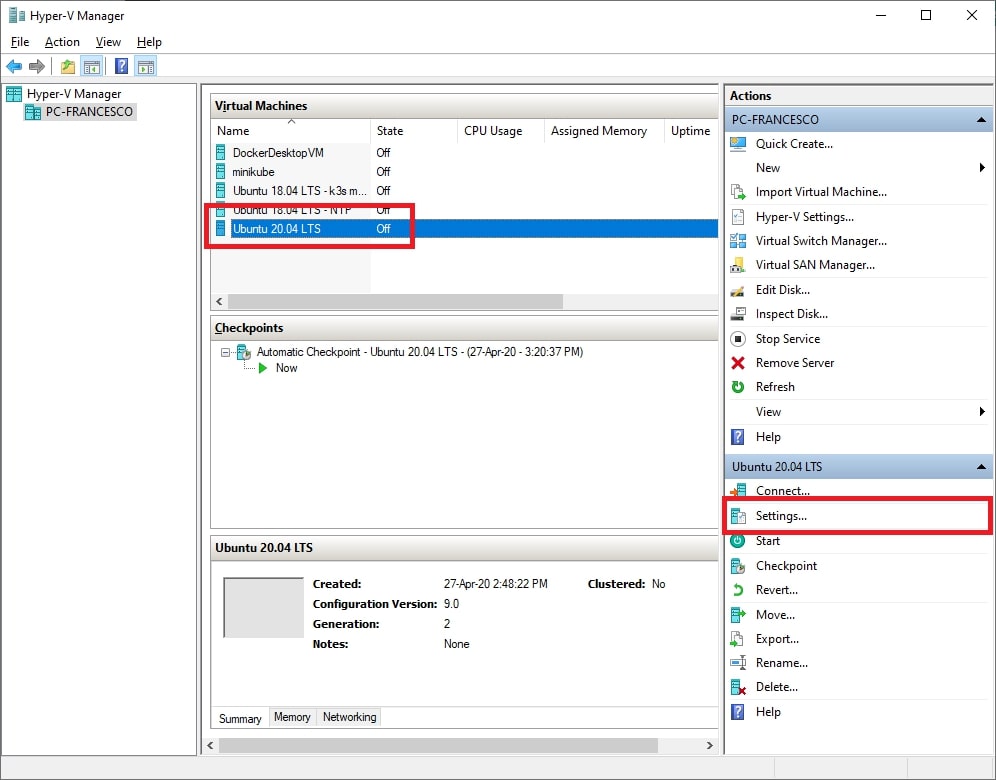Click the Edit Disk icon
Screen dimensions: 996x780
[x=738, y=290]
